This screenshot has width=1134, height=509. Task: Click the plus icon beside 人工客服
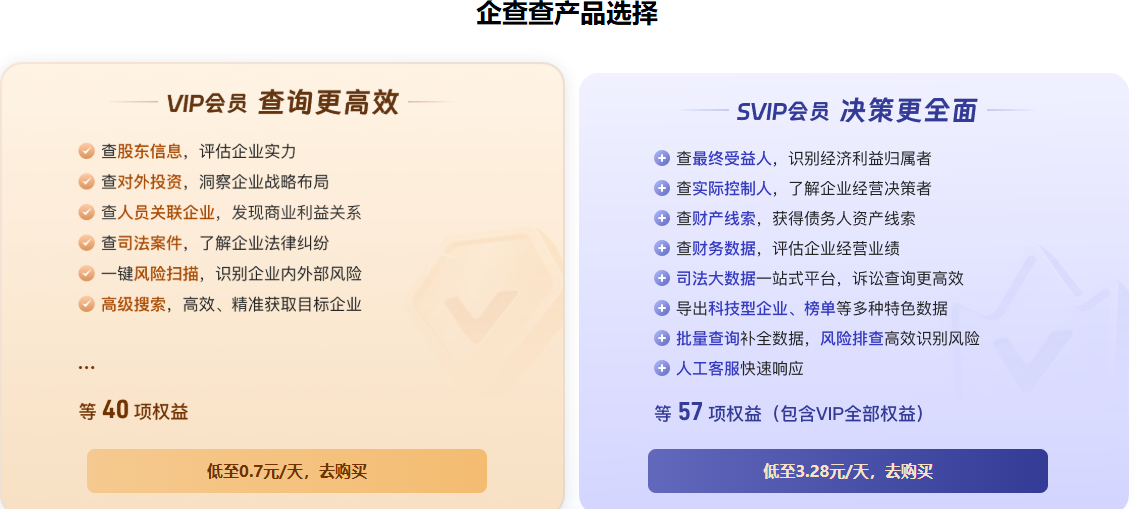pos(661,368)
